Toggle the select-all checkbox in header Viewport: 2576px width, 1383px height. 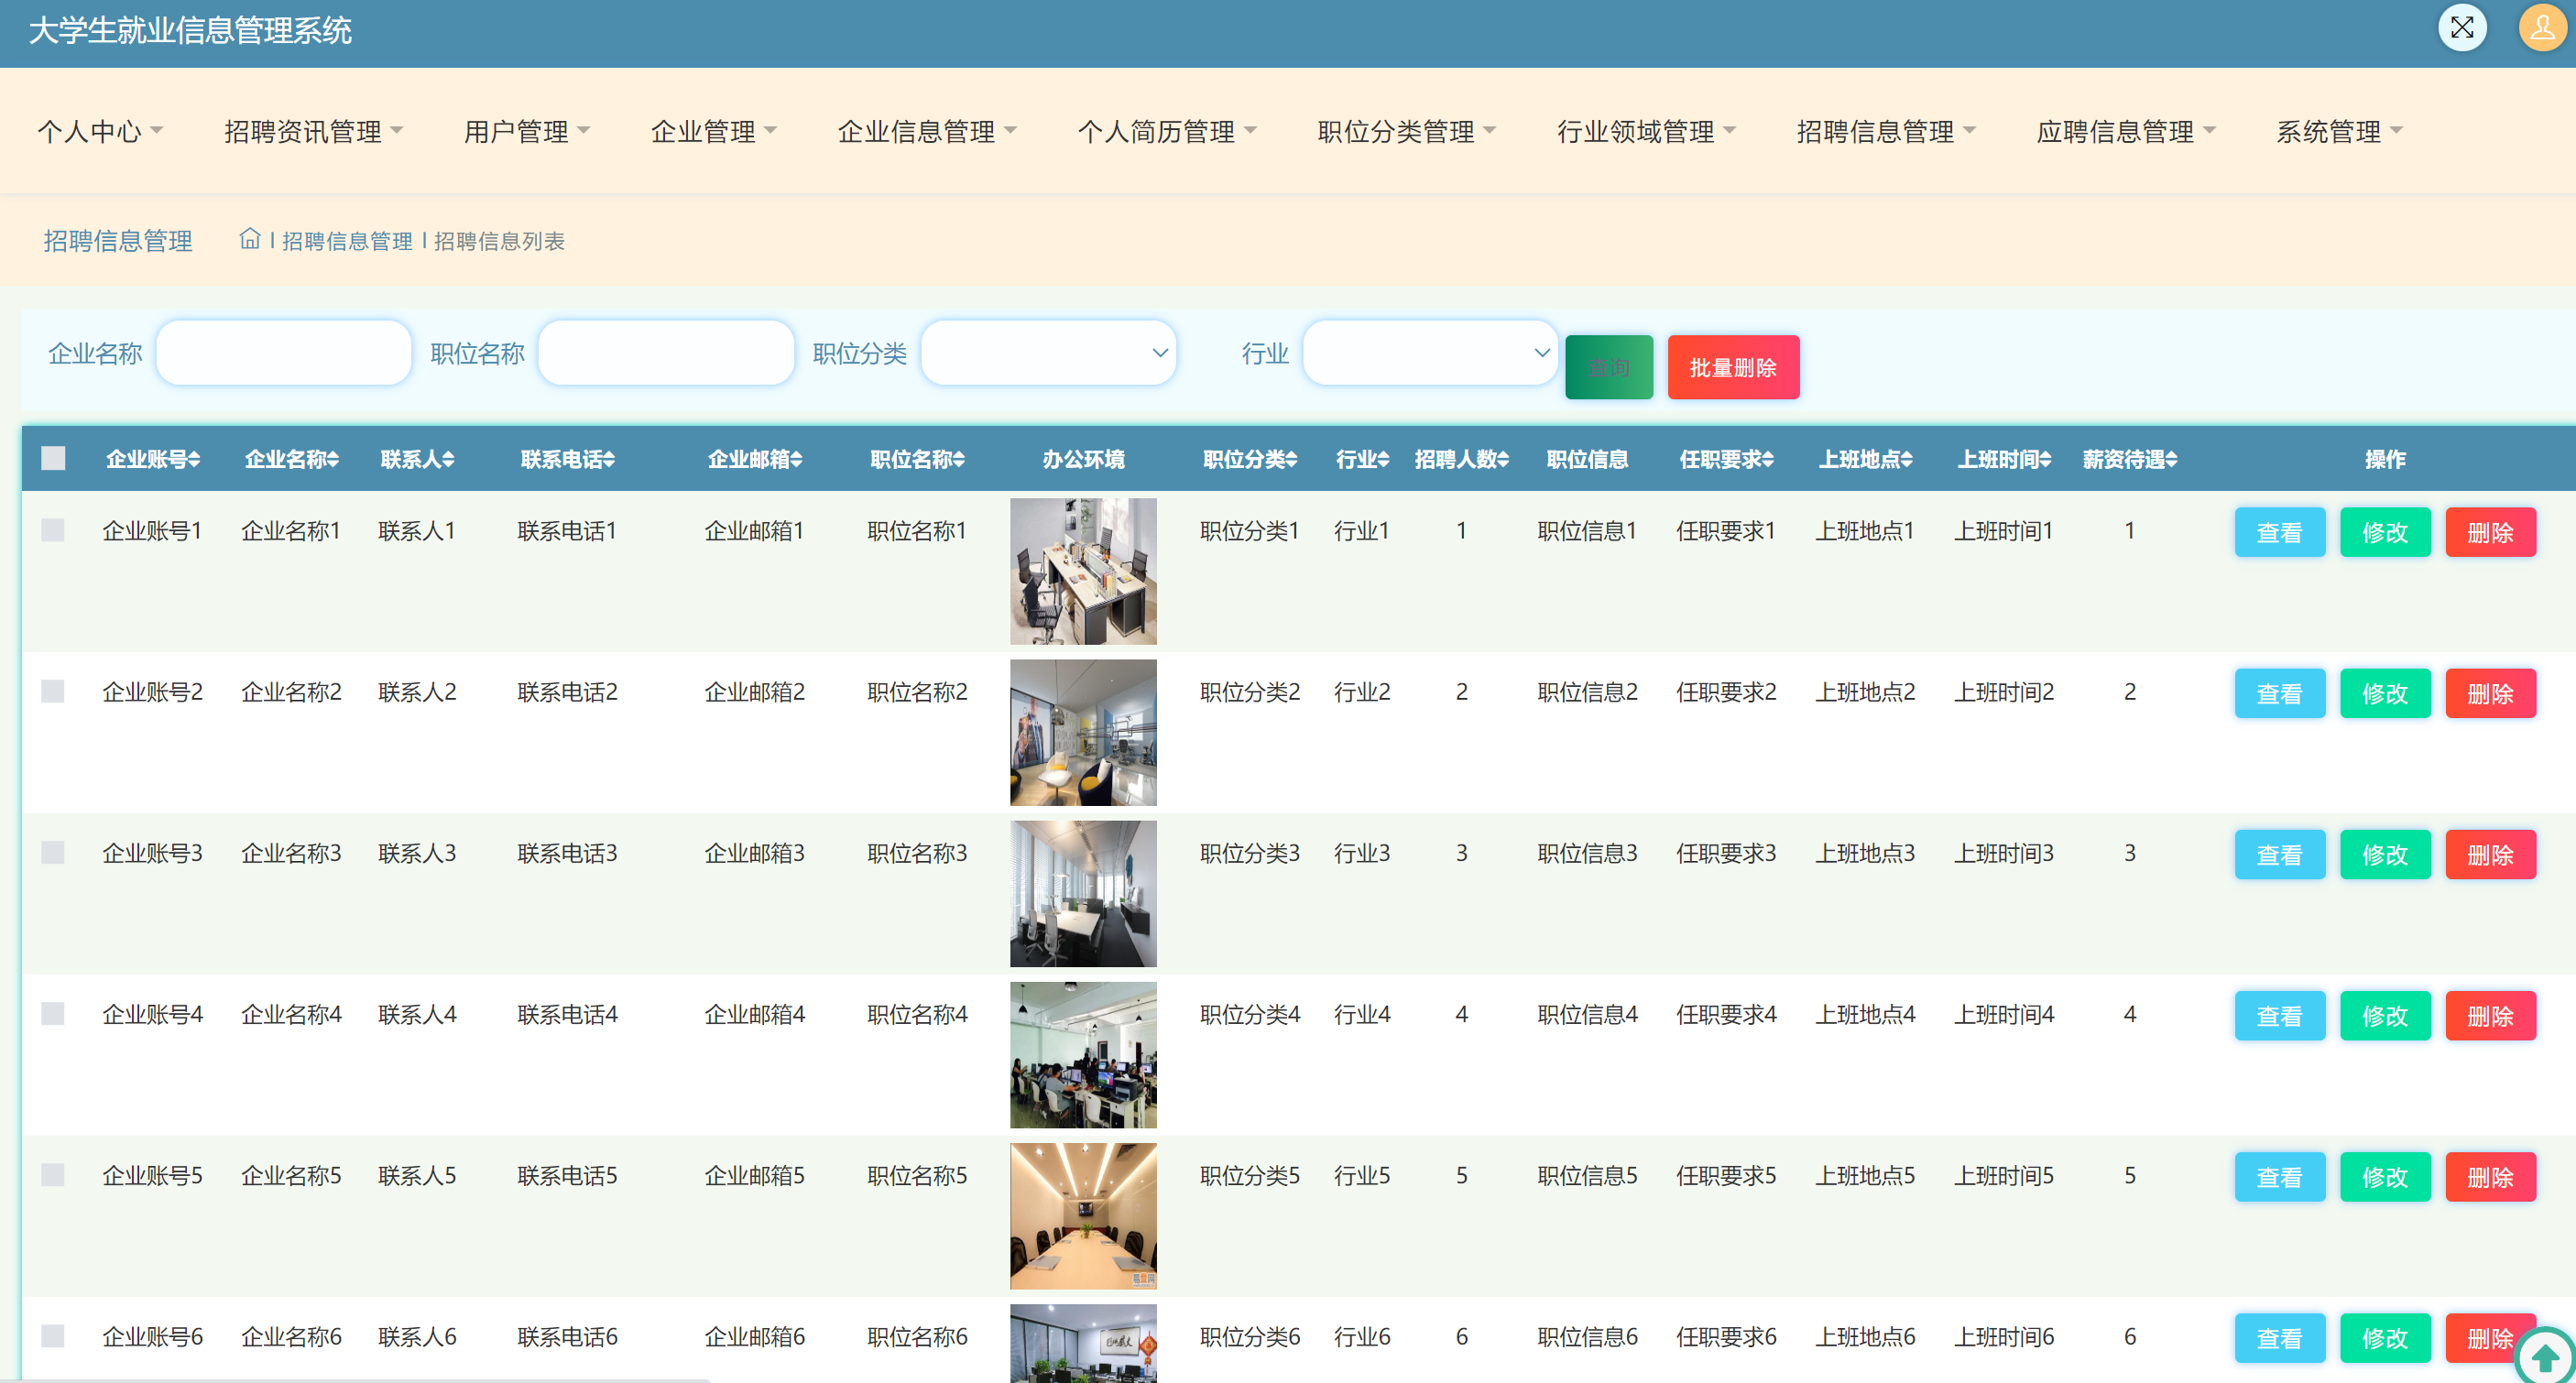53,458
